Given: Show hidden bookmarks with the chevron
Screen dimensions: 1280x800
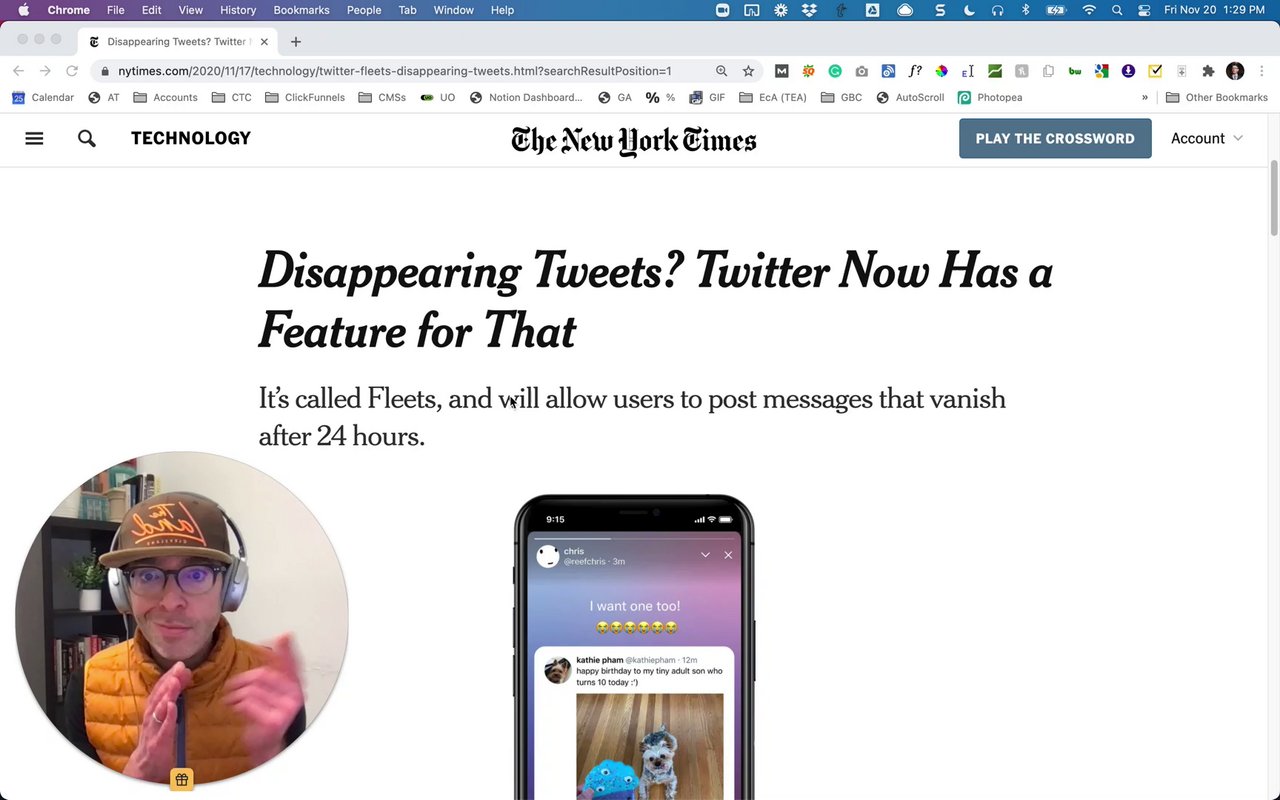Looking at the screenshot, I should point(1145,97).
